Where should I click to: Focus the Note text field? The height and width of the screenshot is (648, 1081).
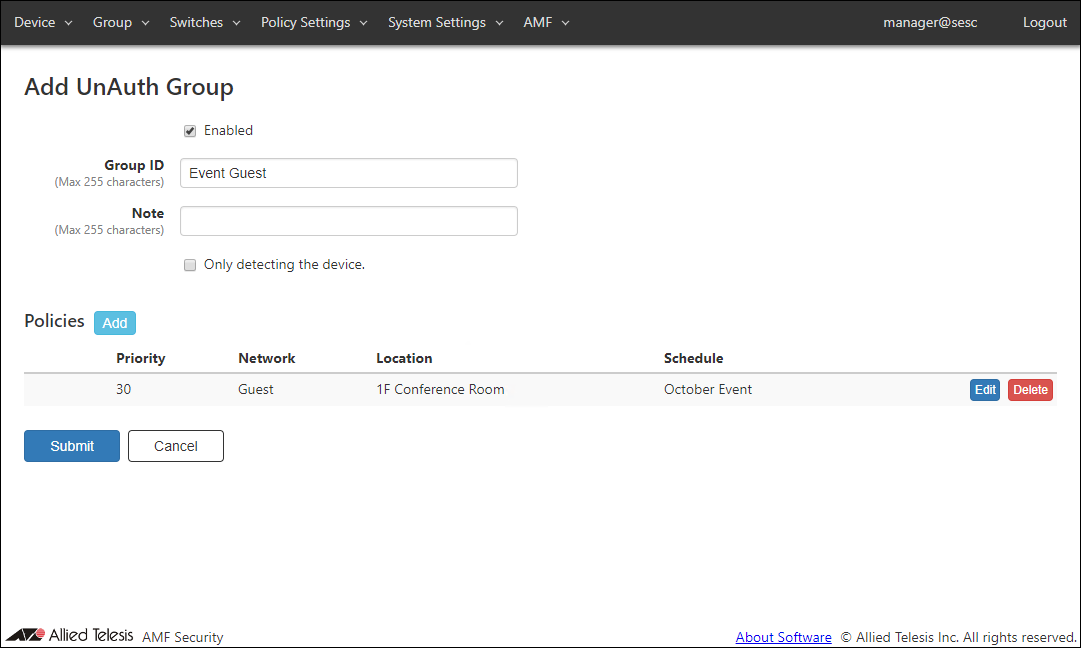348,221
